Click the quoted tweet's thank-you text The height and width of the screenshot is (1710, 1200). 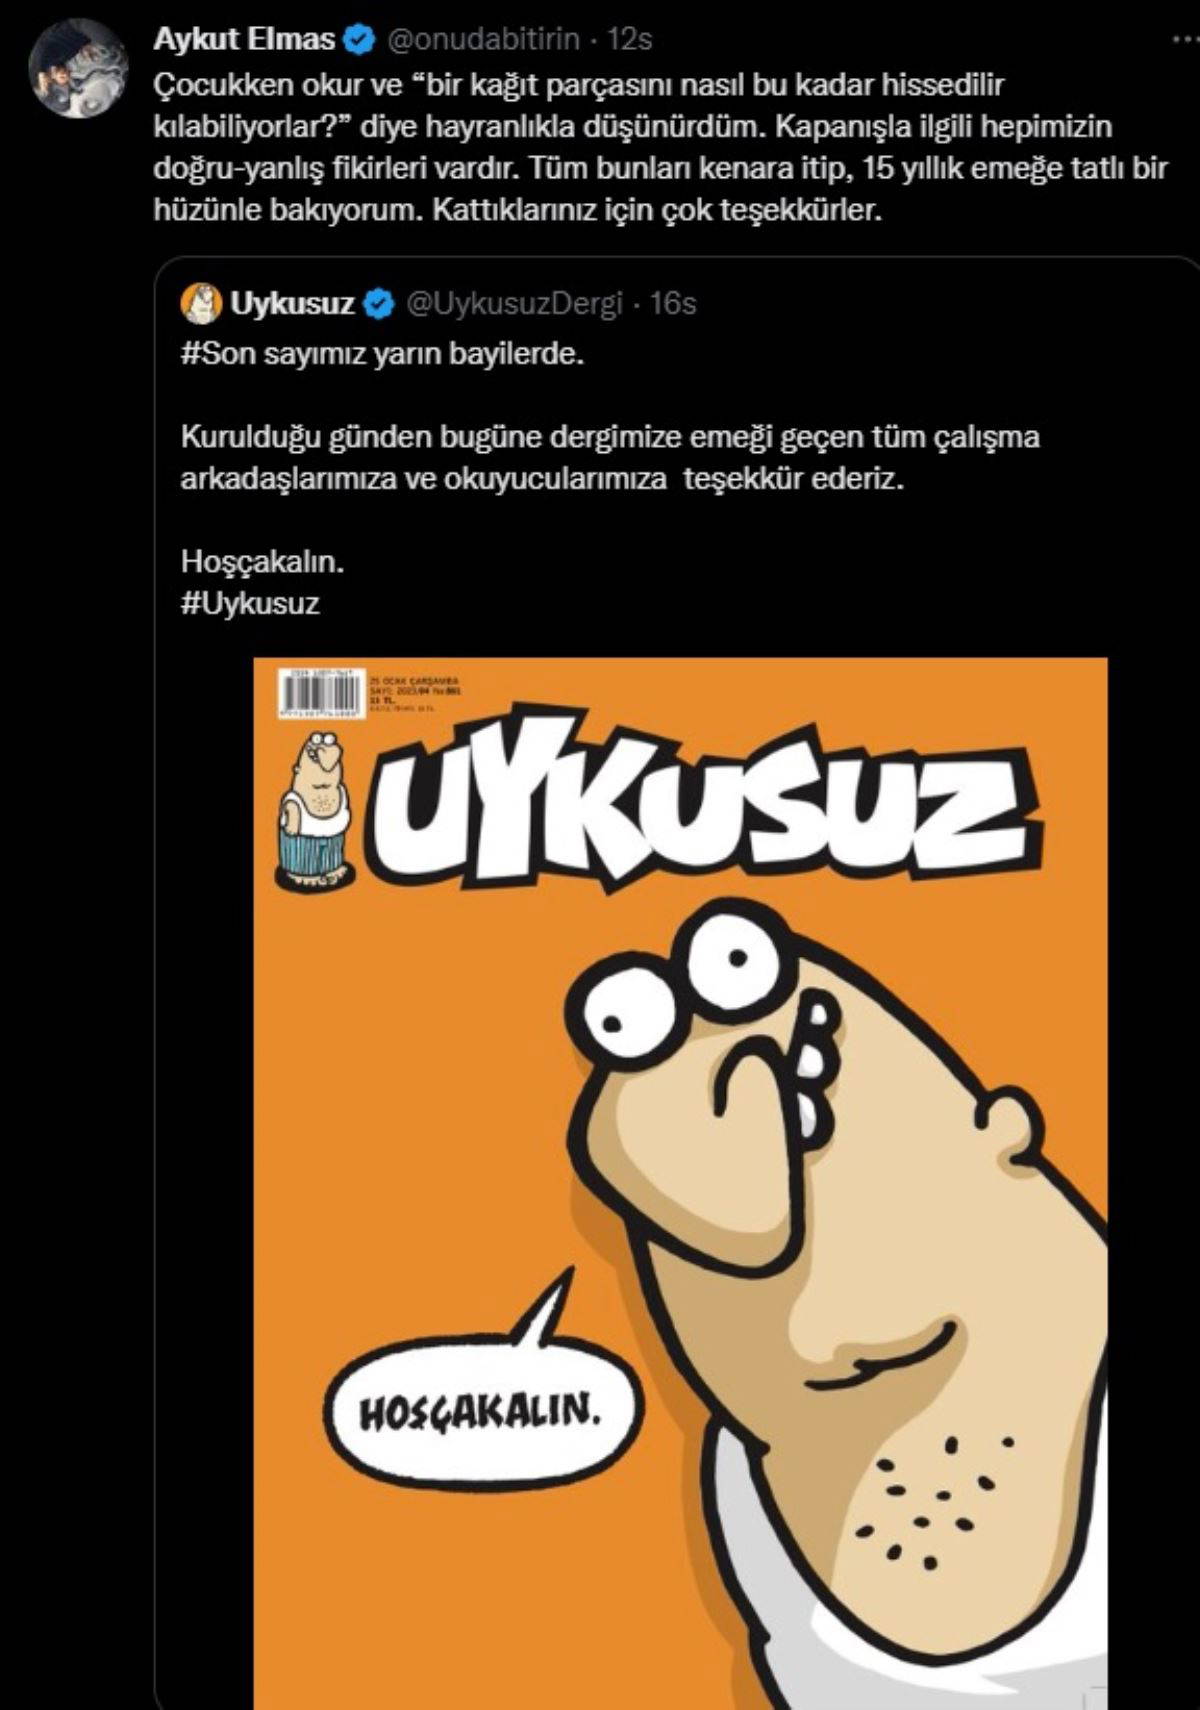click(610, 458)
